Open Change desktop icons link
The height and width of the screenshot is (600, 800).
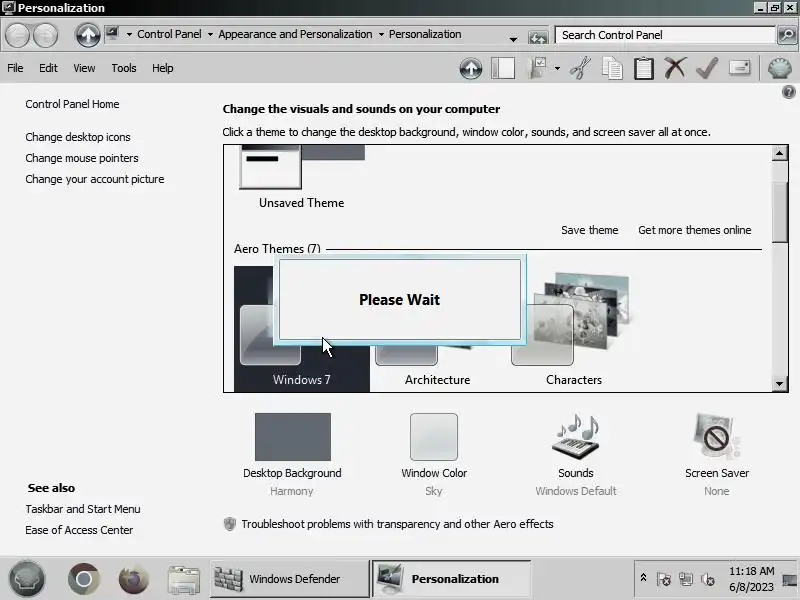click(x=78, y=137)
